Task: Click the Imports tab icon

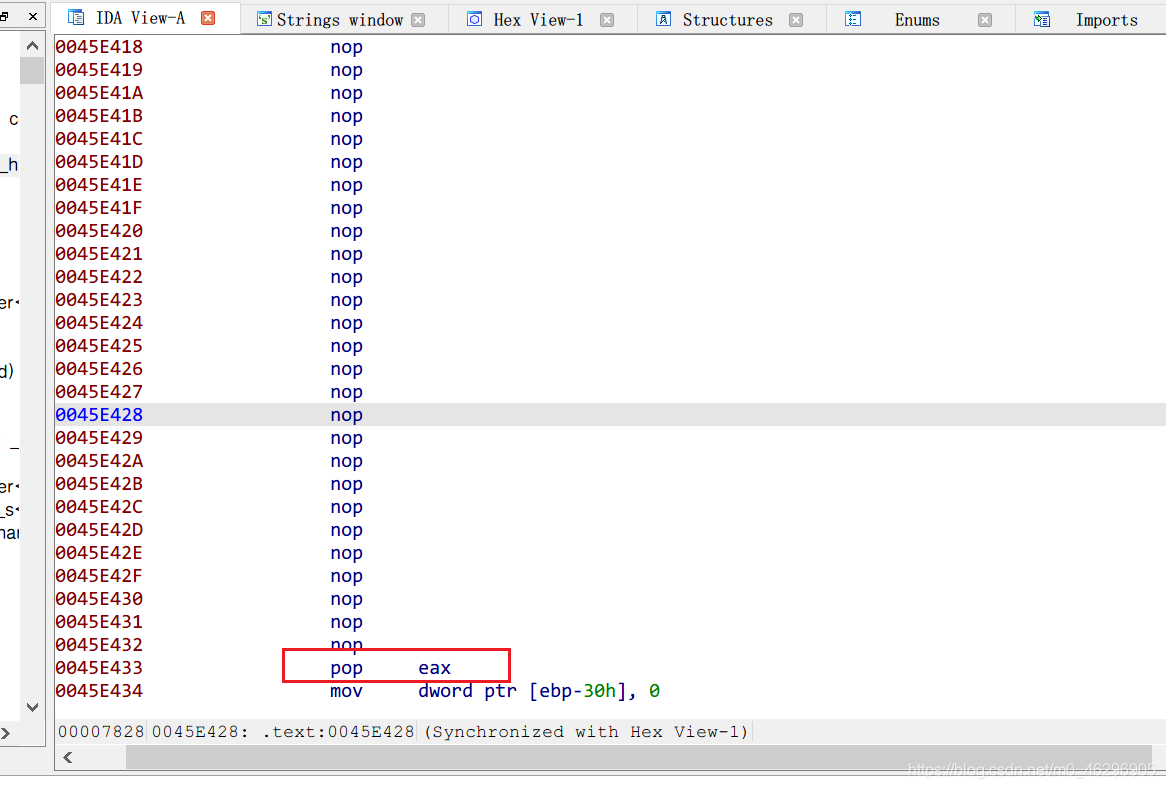Action: [1042, 20]
